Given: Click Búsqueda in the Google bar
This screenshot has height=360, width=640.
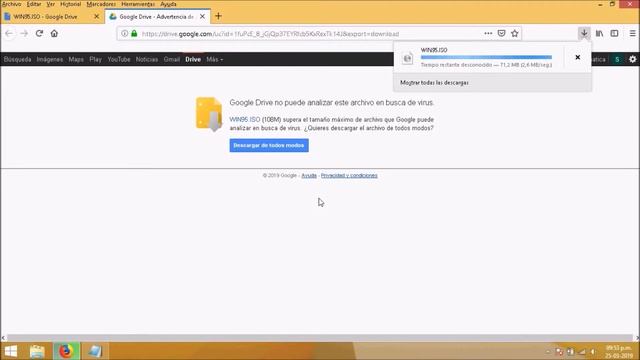Looking at the screenshot, I should point(18,59).
